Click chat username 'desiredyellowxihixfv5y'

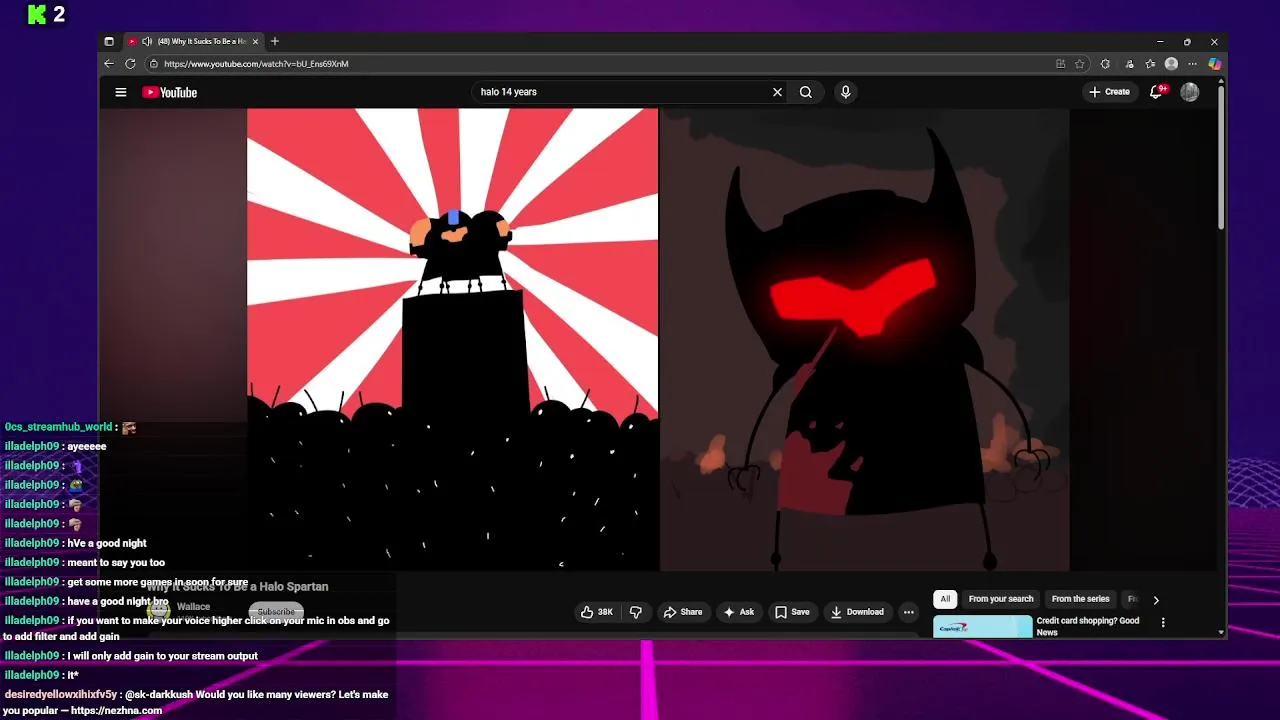pyautogui.click(x=61, y=694)
